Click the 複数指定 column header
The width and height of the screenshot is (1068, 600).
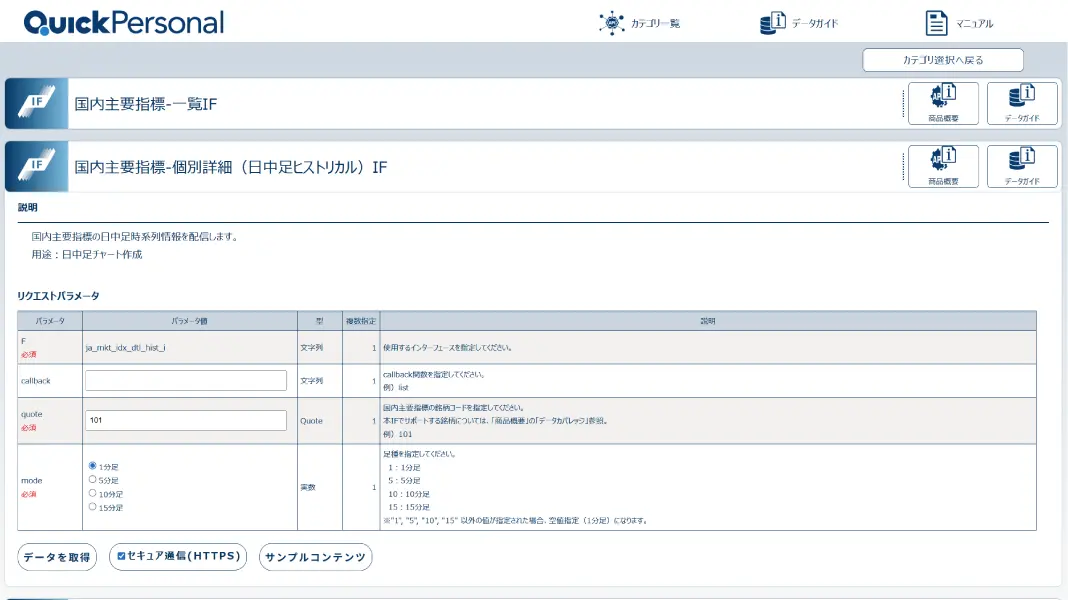pos(361,321)
